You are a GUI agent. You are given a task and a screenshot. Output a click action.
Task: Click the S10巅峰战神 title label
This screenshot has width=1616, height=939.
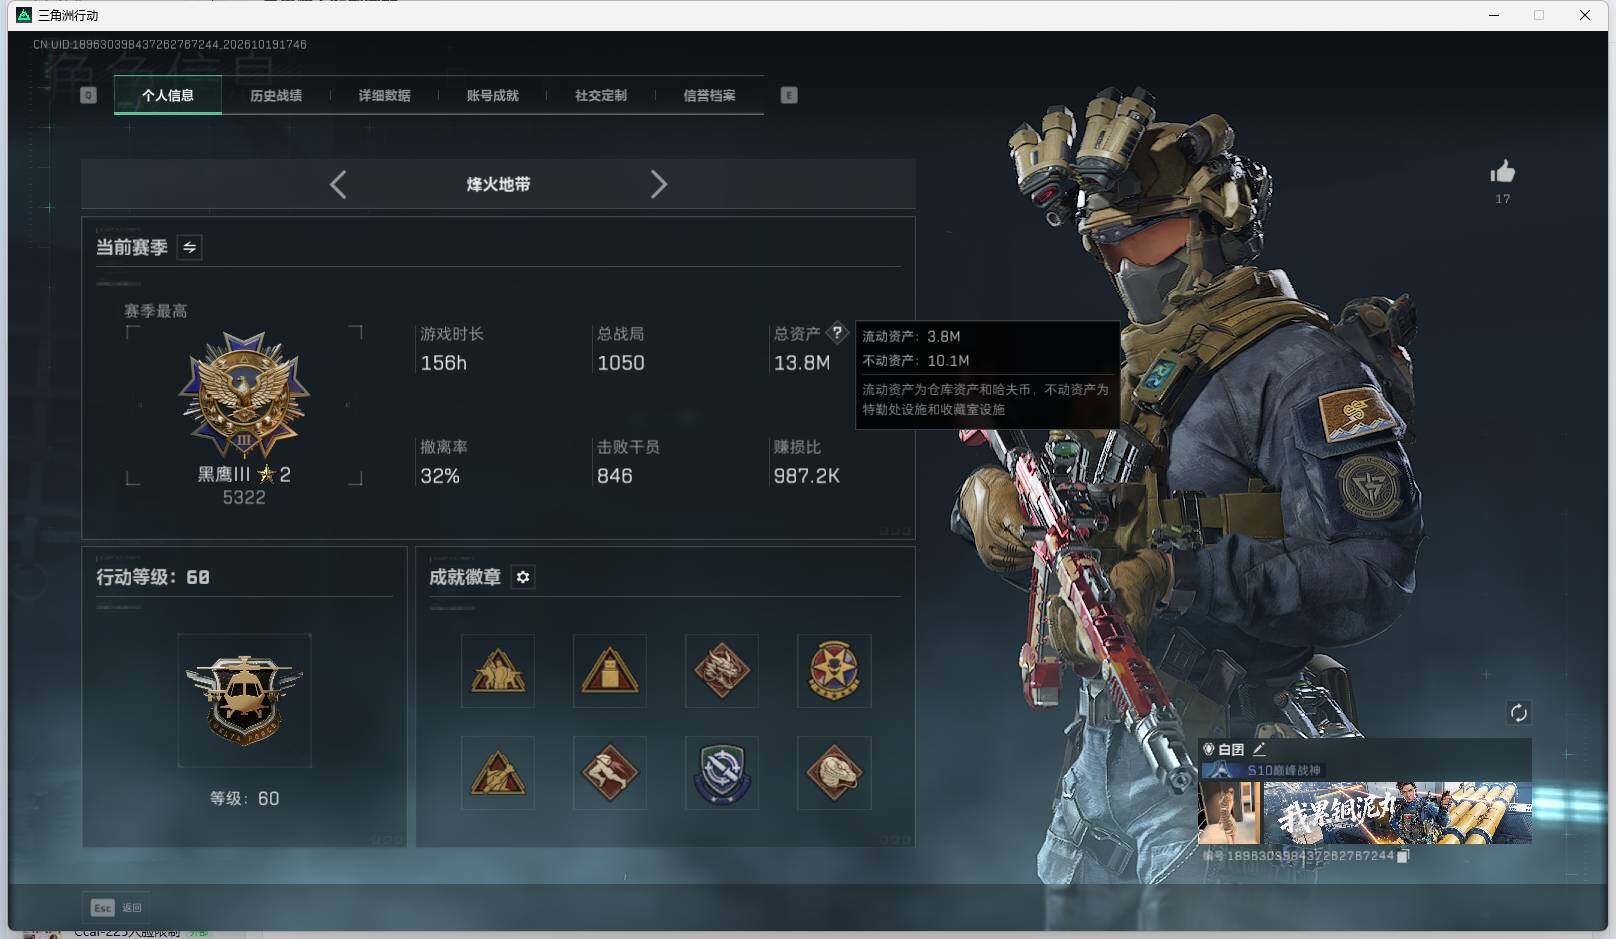click(x=1284, y=770)
